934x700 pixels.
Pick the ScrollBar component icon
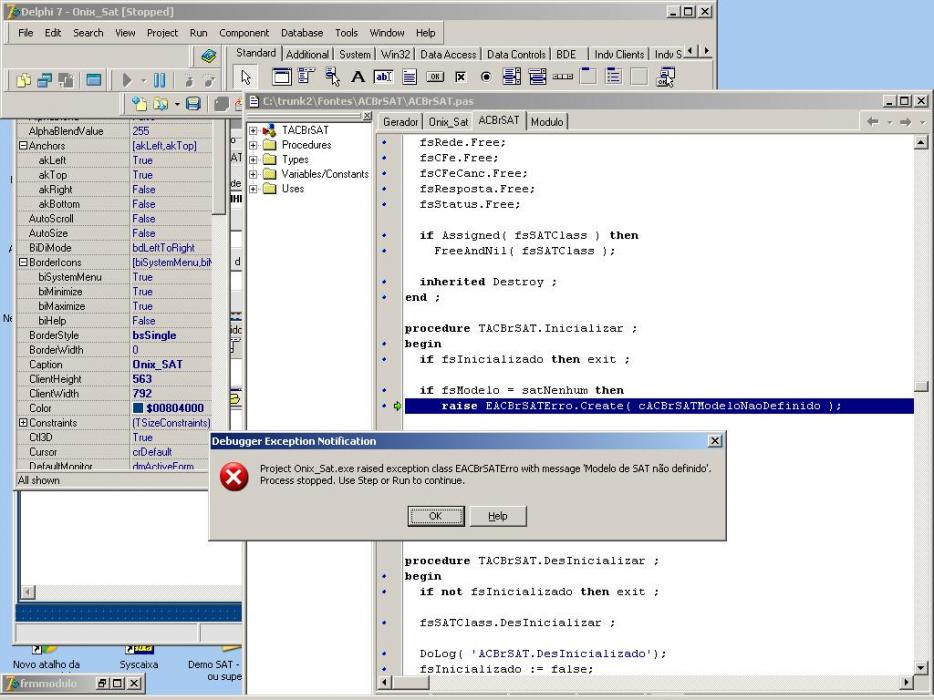(563, 77)
